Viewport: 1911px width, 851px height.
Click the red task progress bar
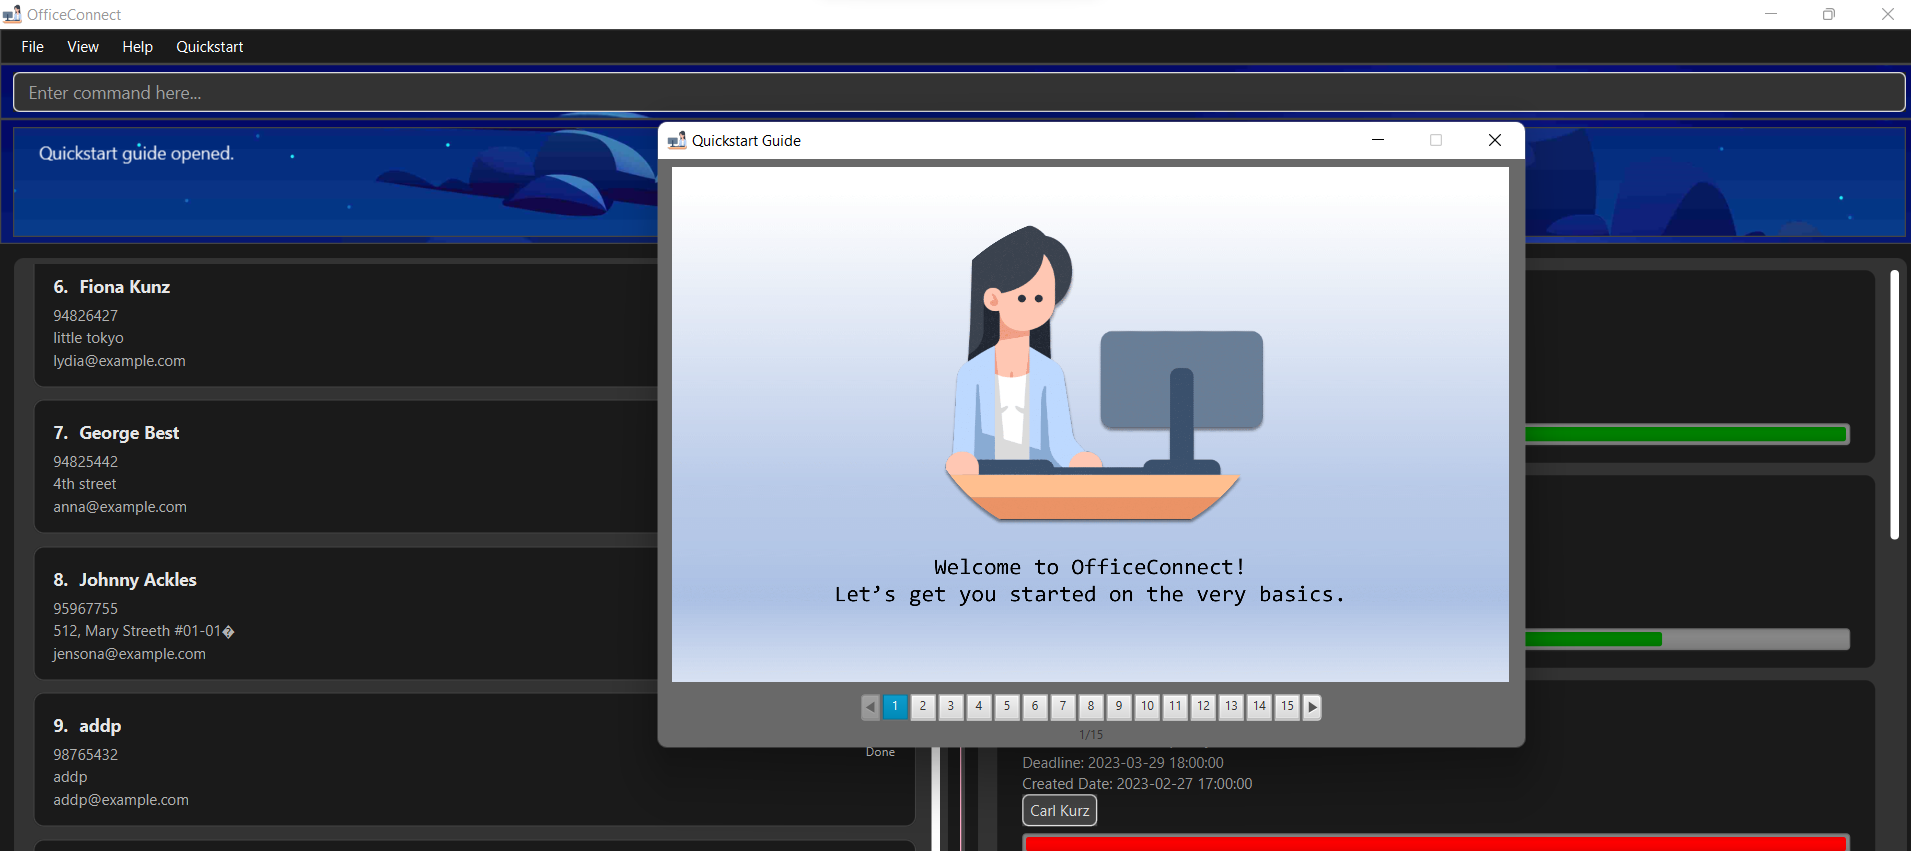1435,843
